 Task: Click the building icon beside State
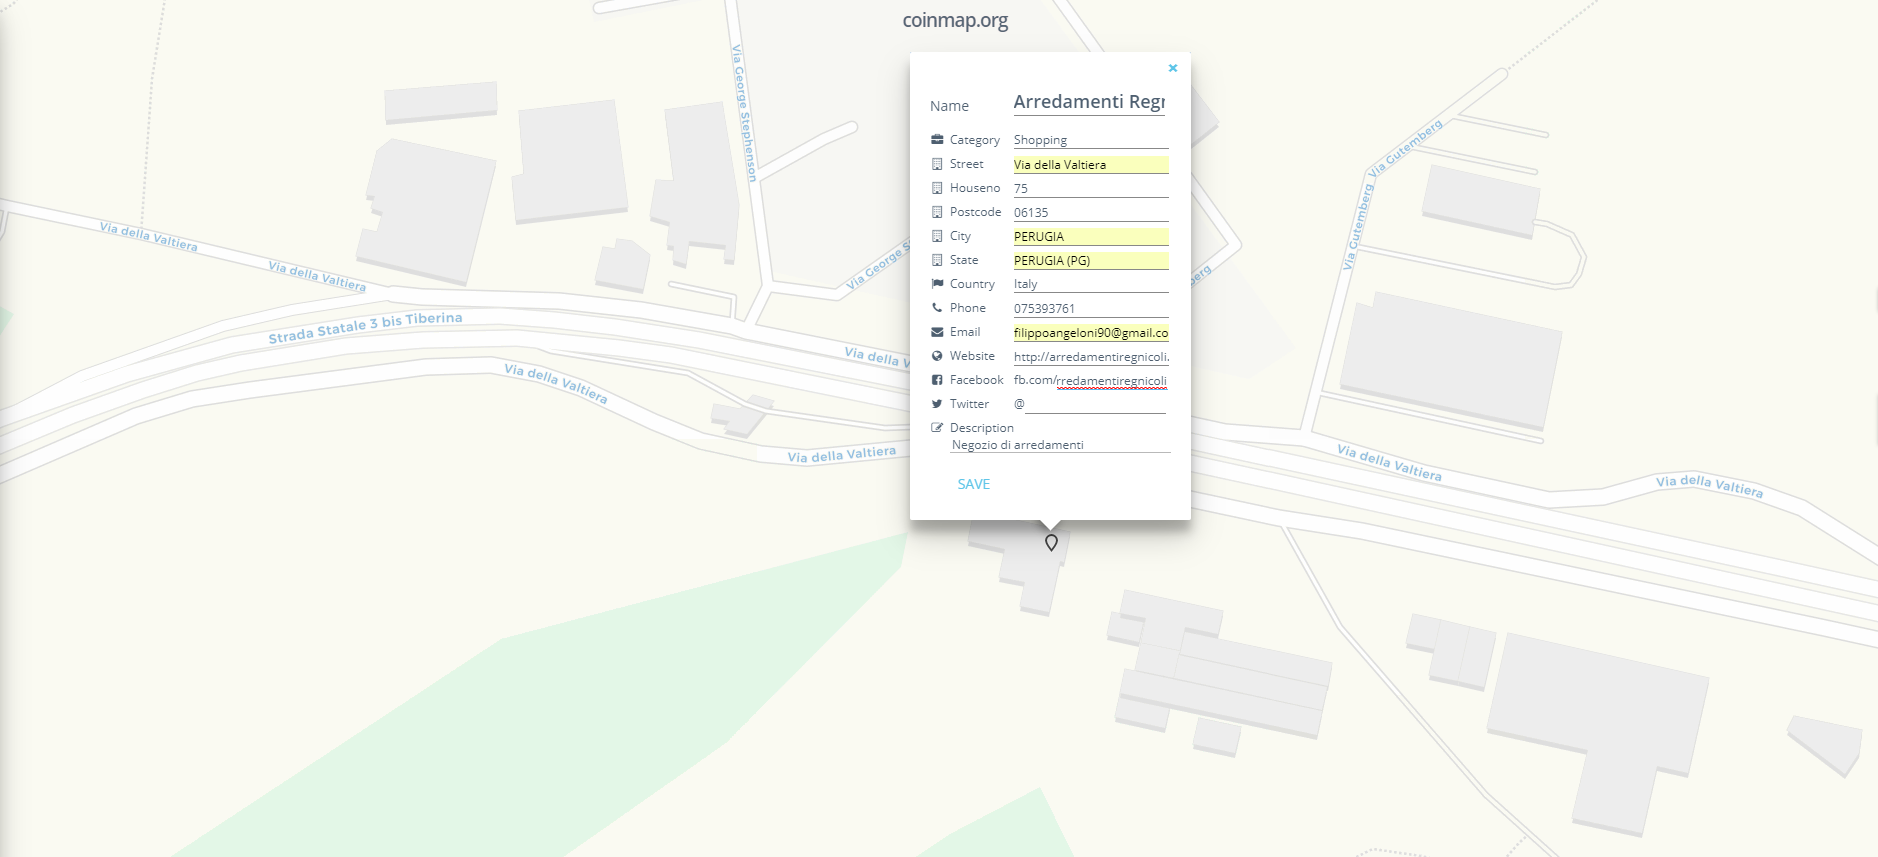pyautogui.click(x=937, y=260)
